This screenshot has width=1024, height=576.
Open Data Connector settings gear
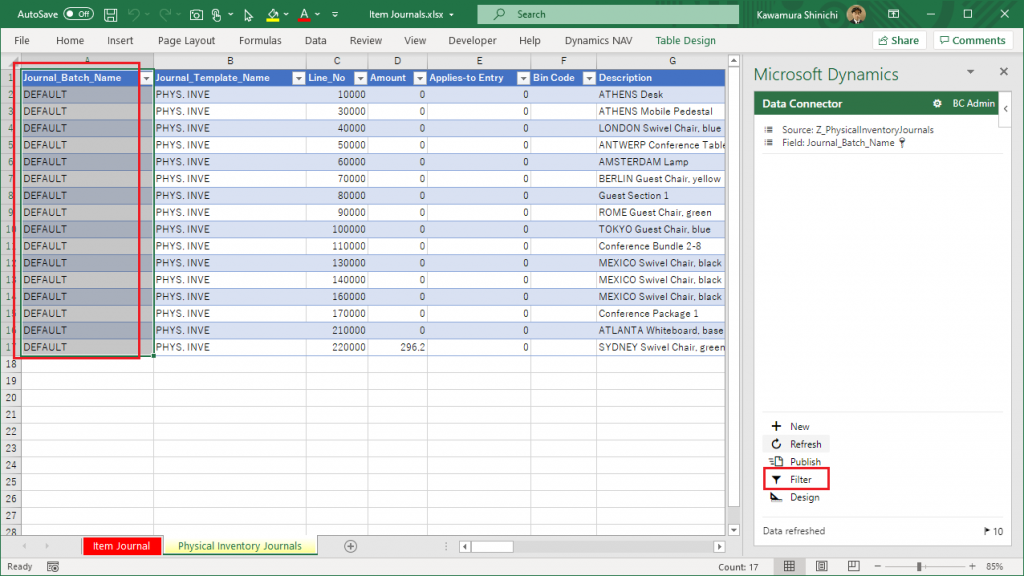[x=937, y=103]
